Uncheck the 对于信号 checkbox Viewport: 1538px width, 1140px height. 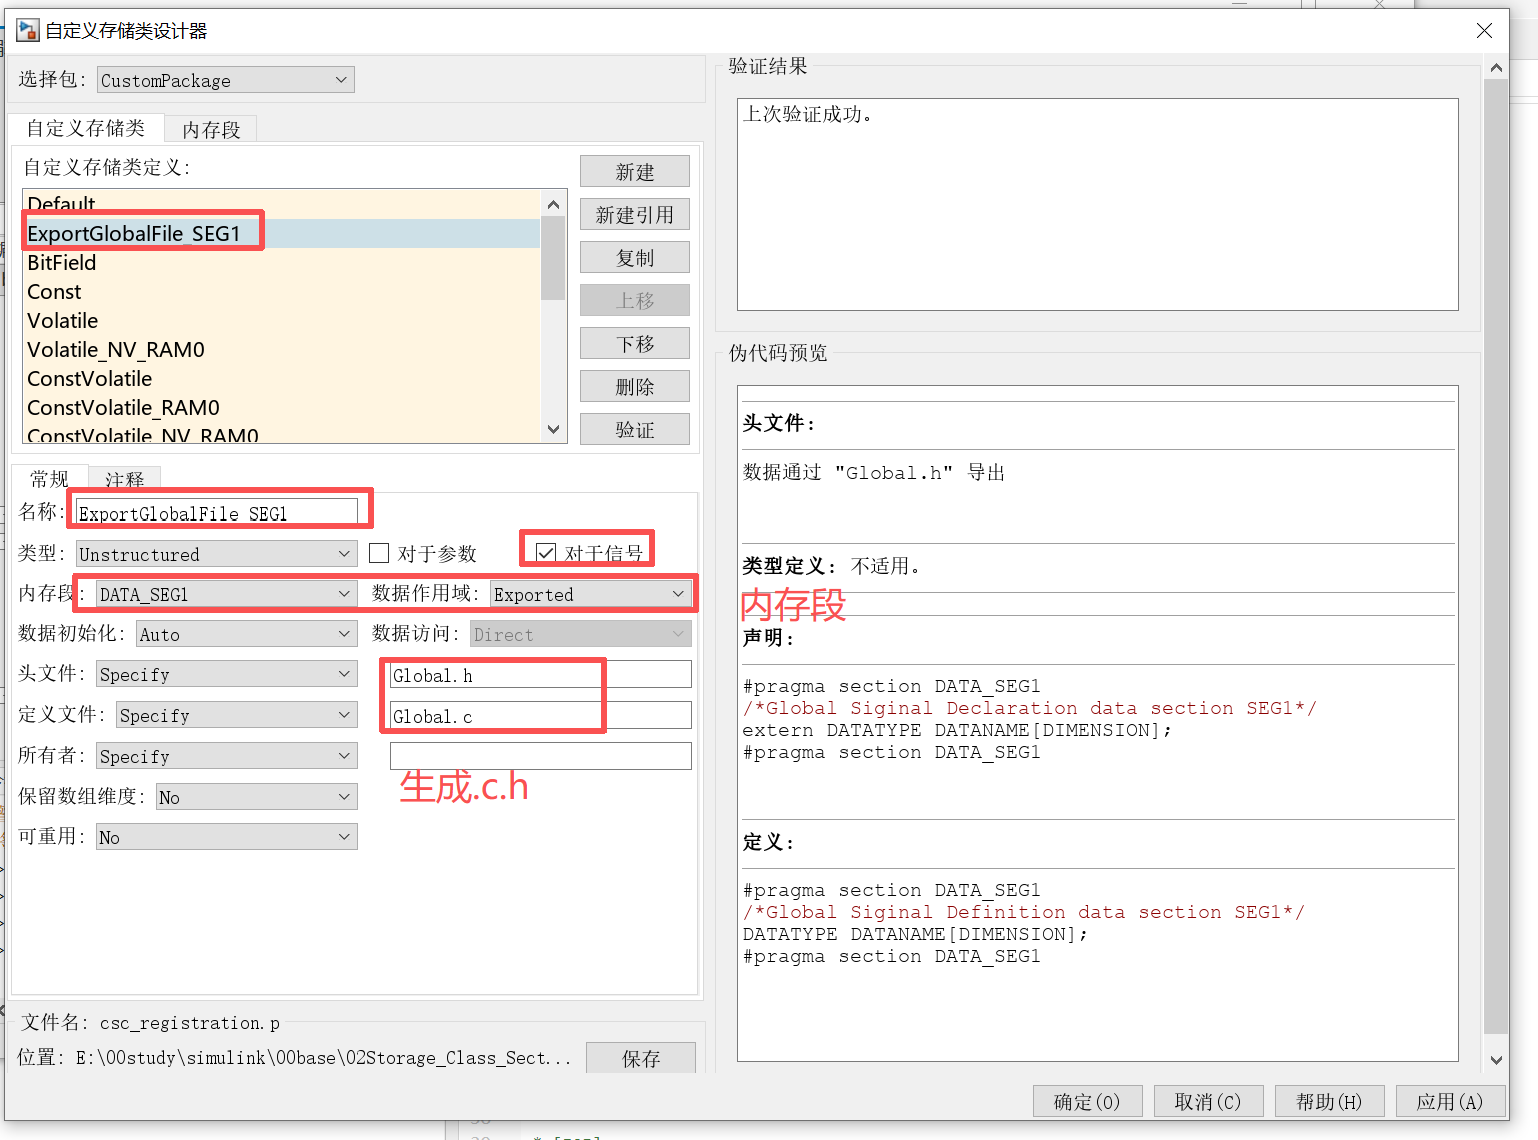(x=546, y=553)
